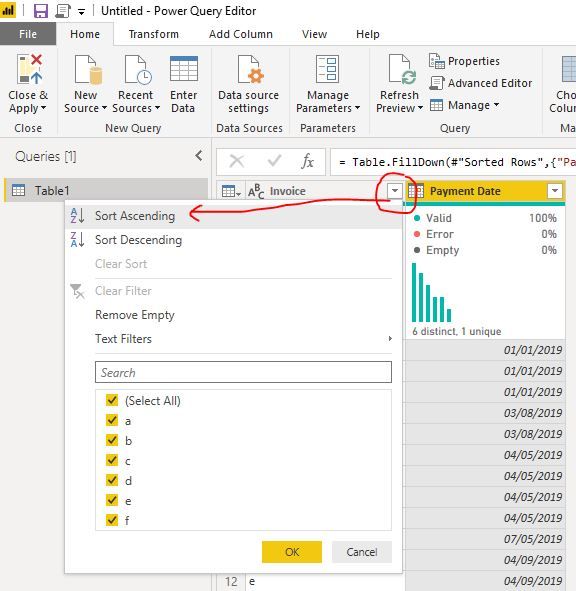Expand the Text Filters submenu arrow

(390, 338)
